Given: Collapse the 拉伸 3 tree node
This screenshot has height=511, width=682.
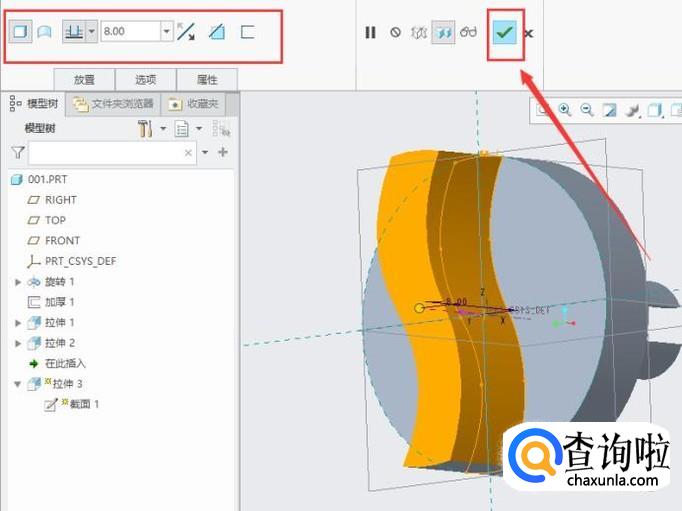Looking at the screenshot, I should click(18, 384).
